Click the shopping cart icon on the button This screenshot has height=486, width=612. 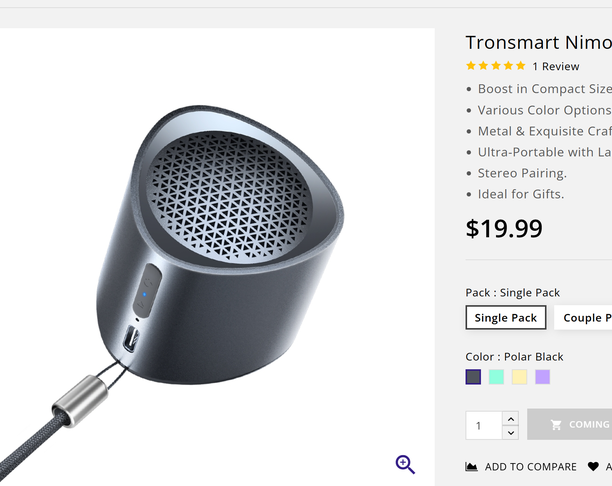pos(556,425)
